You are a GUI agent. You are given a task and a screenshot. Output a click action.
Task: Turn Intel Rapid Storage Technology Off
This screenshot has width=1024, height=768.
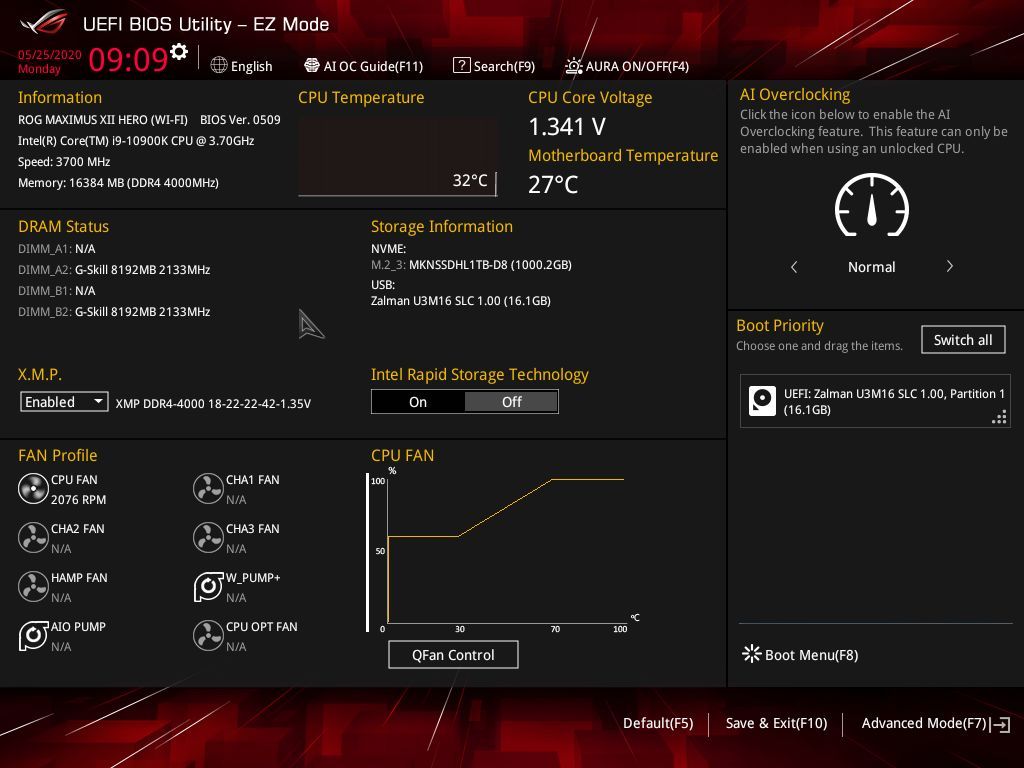coord(511,402)
